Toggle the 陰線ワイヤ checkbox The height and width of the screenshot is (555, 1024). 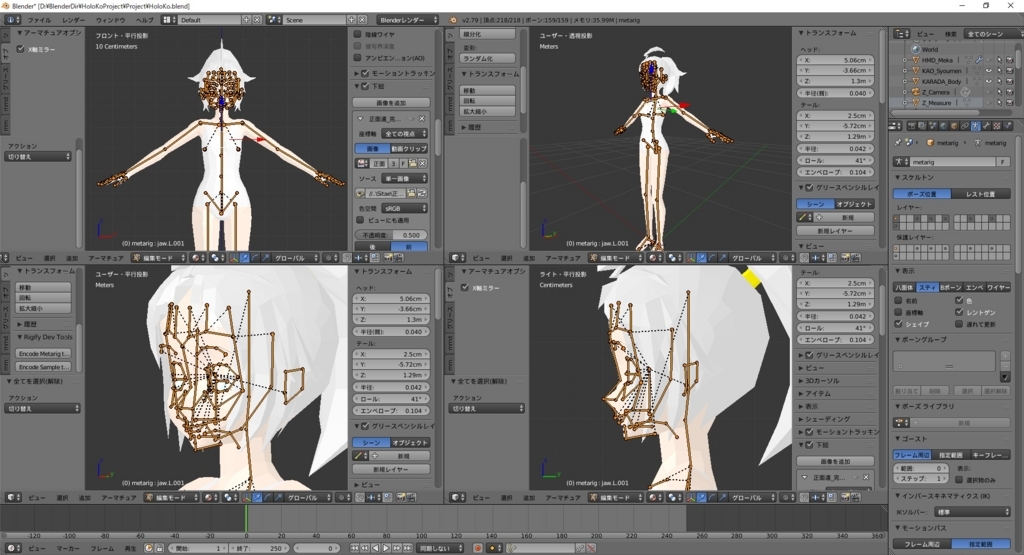[x=357, y=34]
